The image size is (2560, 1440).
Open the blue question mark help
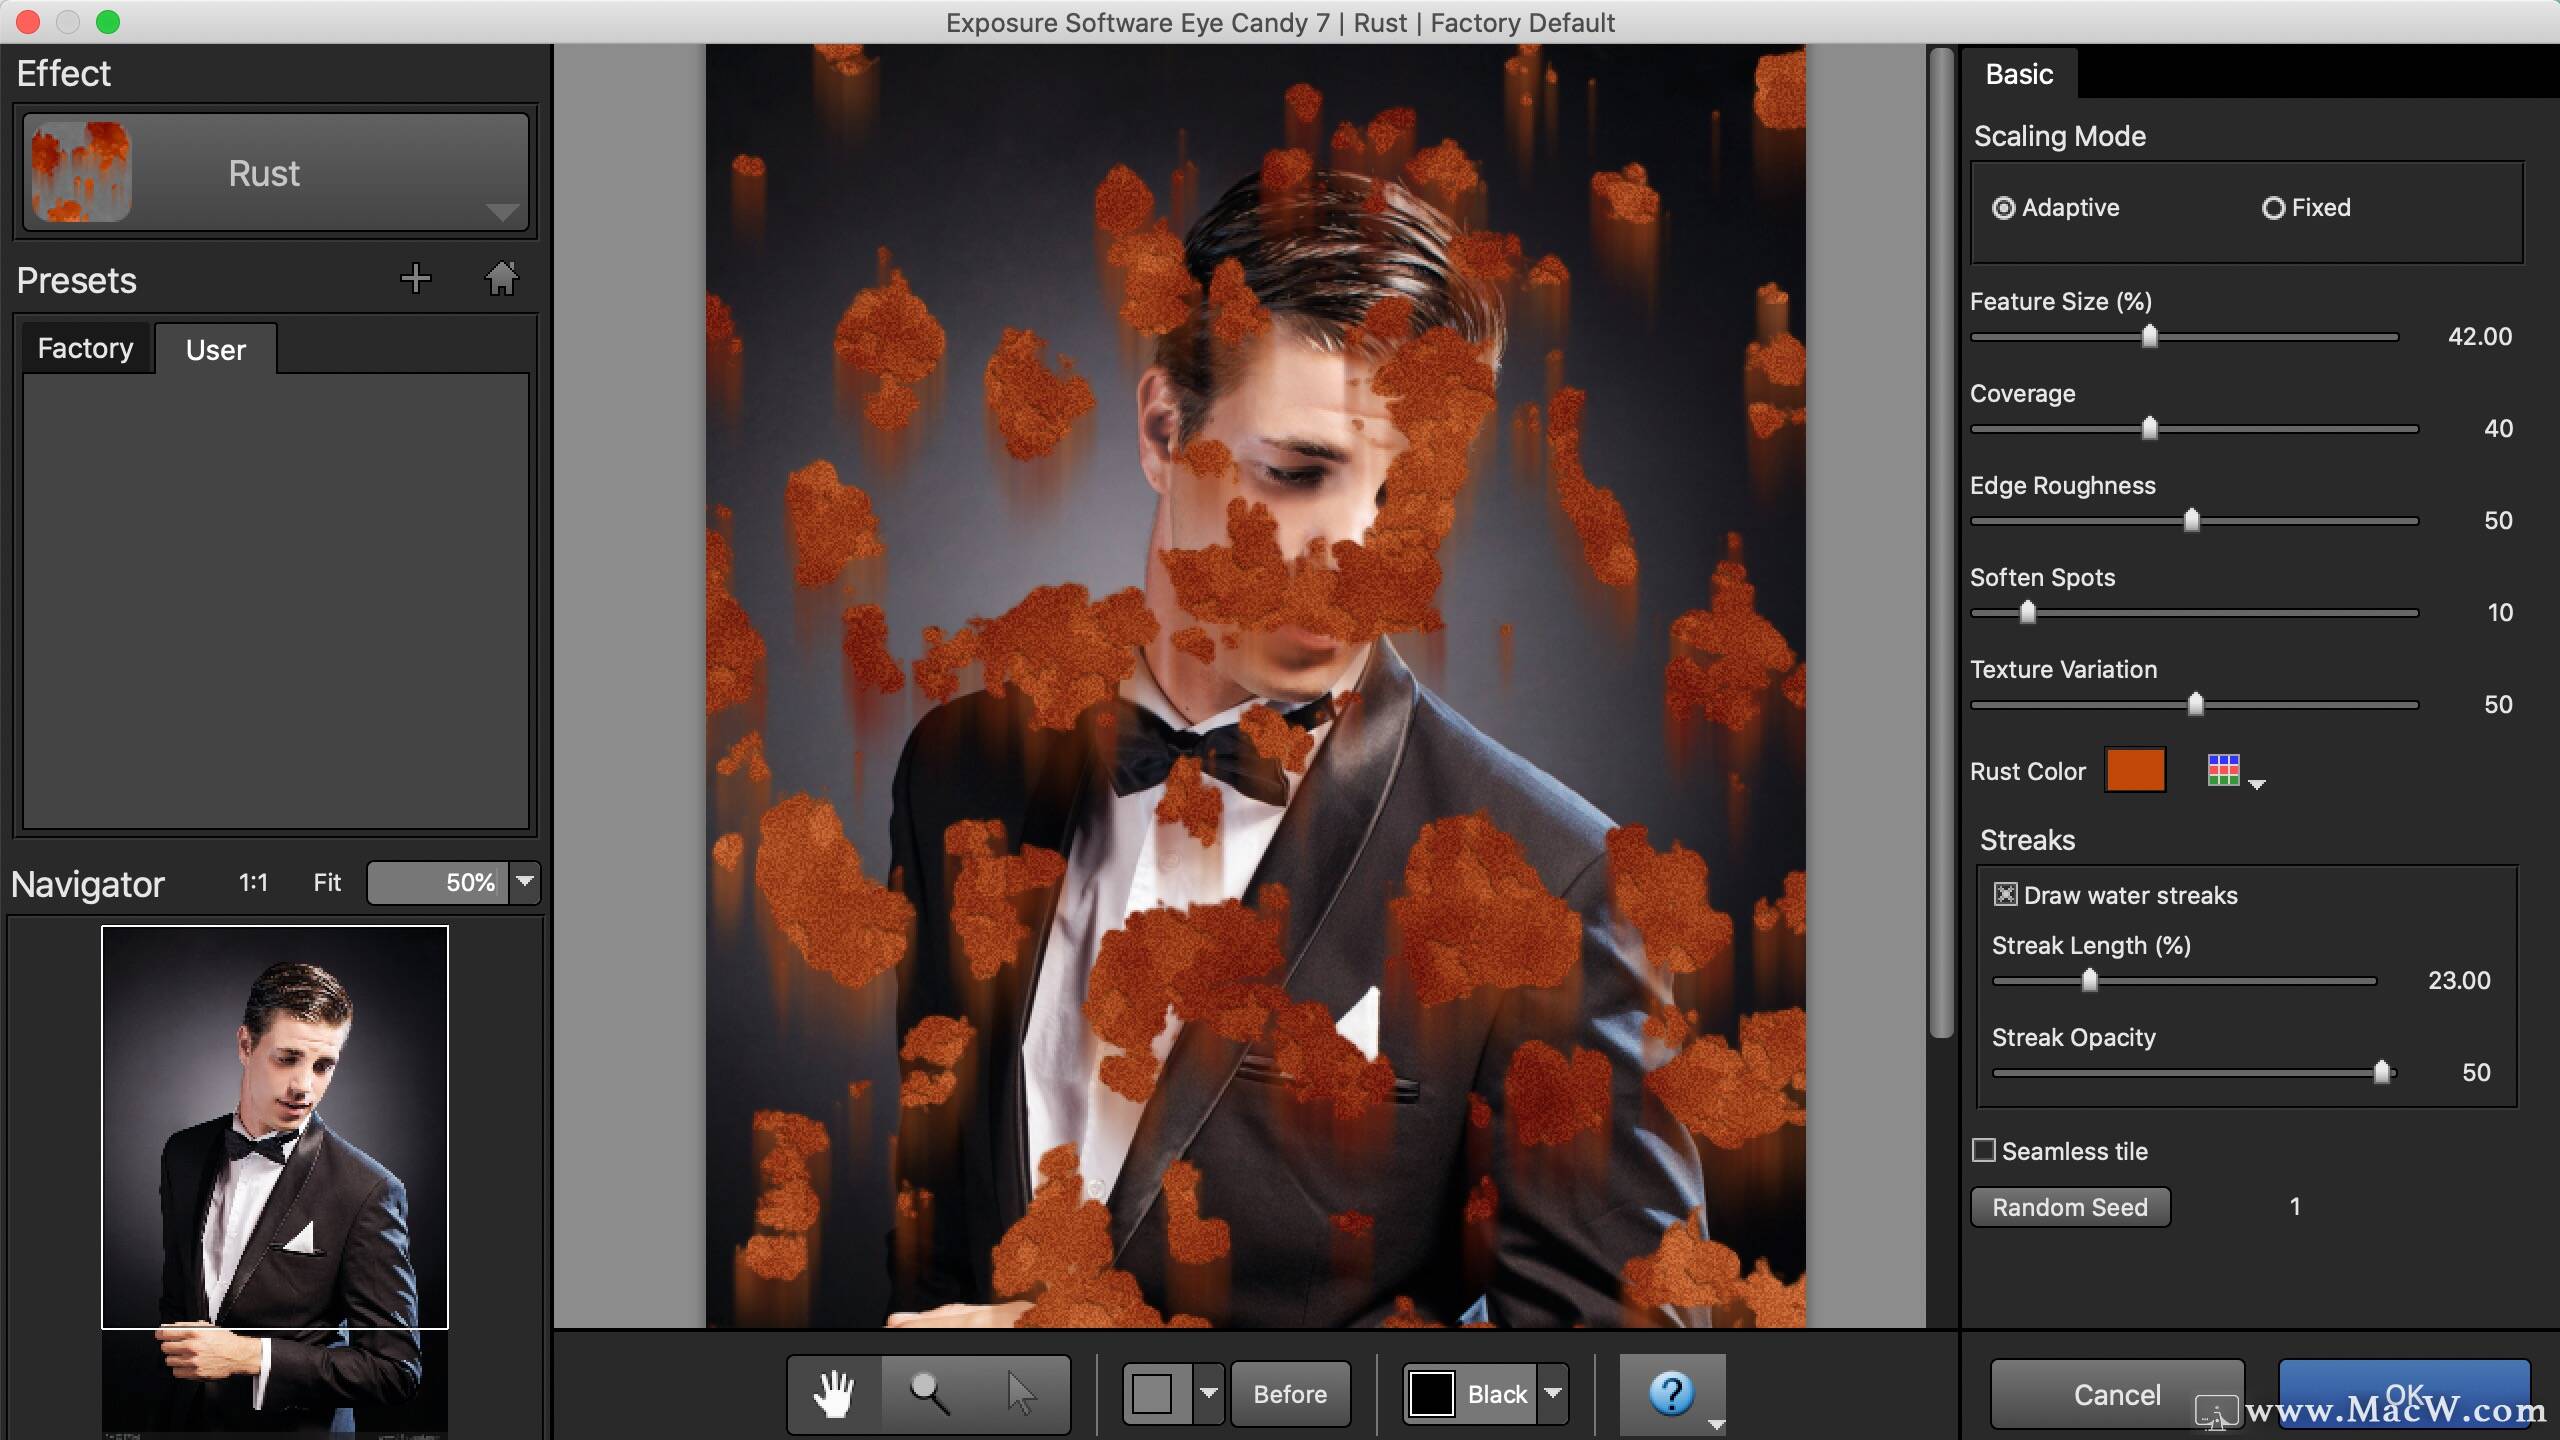[1671, 1393]
